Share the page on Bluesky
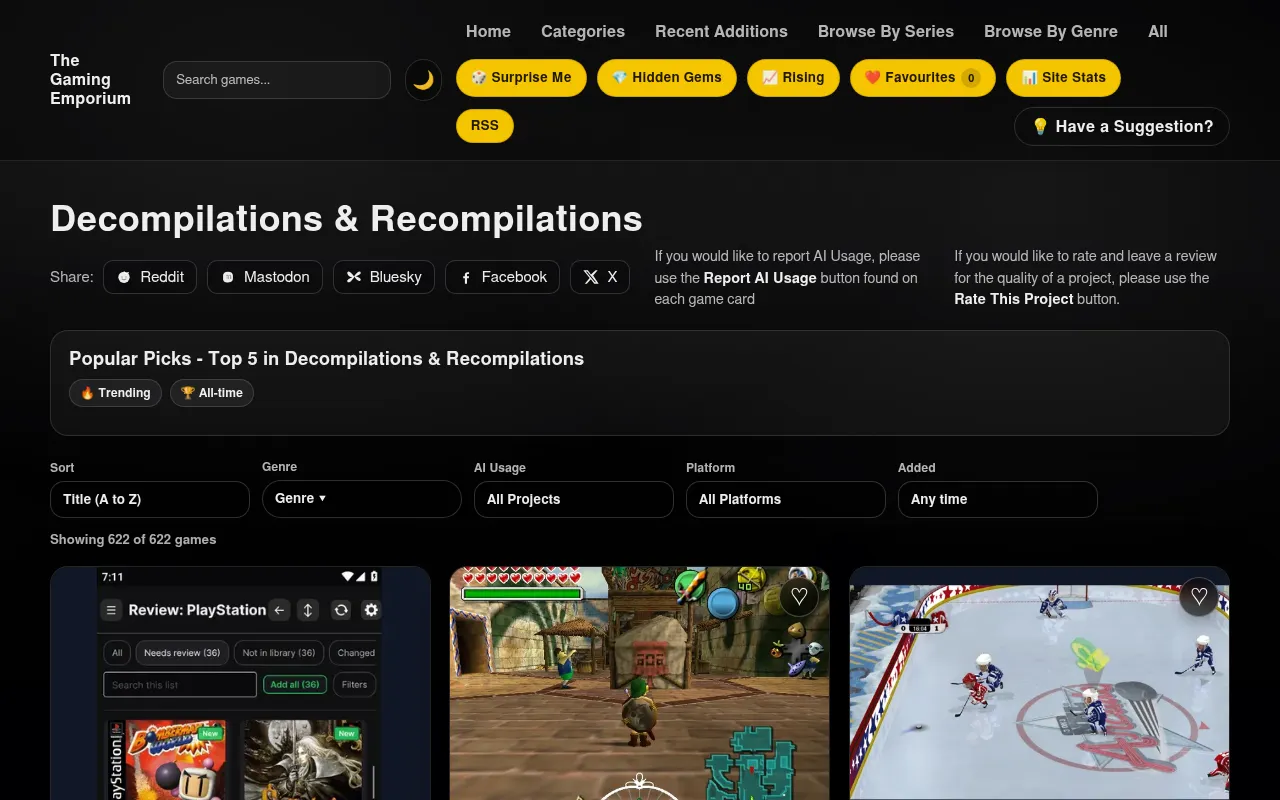1280x800 pixels. pos(384,277)
